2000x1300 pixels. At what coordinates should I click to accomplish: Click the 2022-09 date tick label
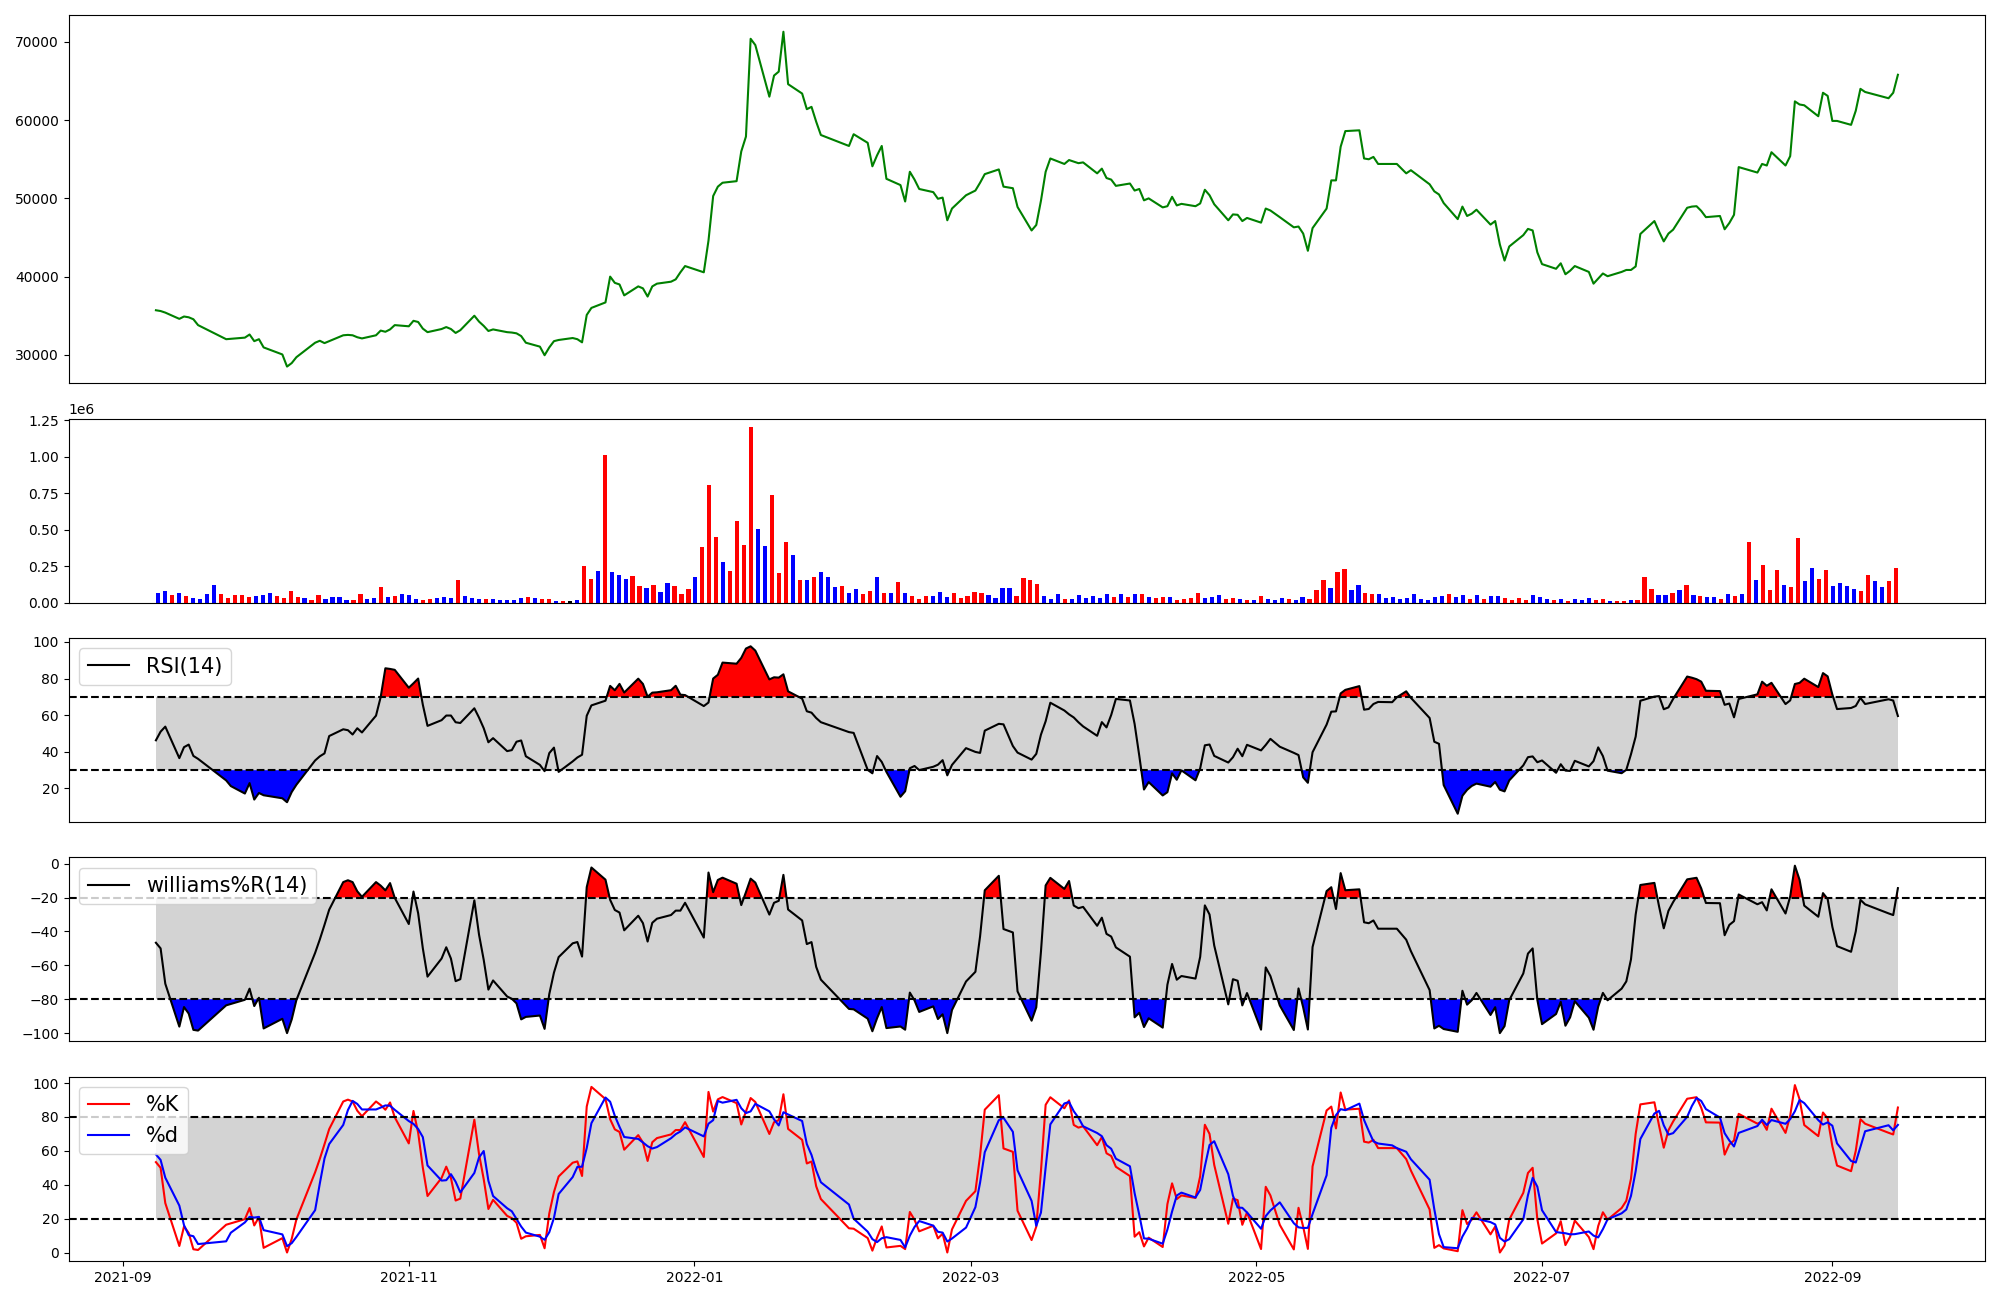[x=1832, y=1277]
